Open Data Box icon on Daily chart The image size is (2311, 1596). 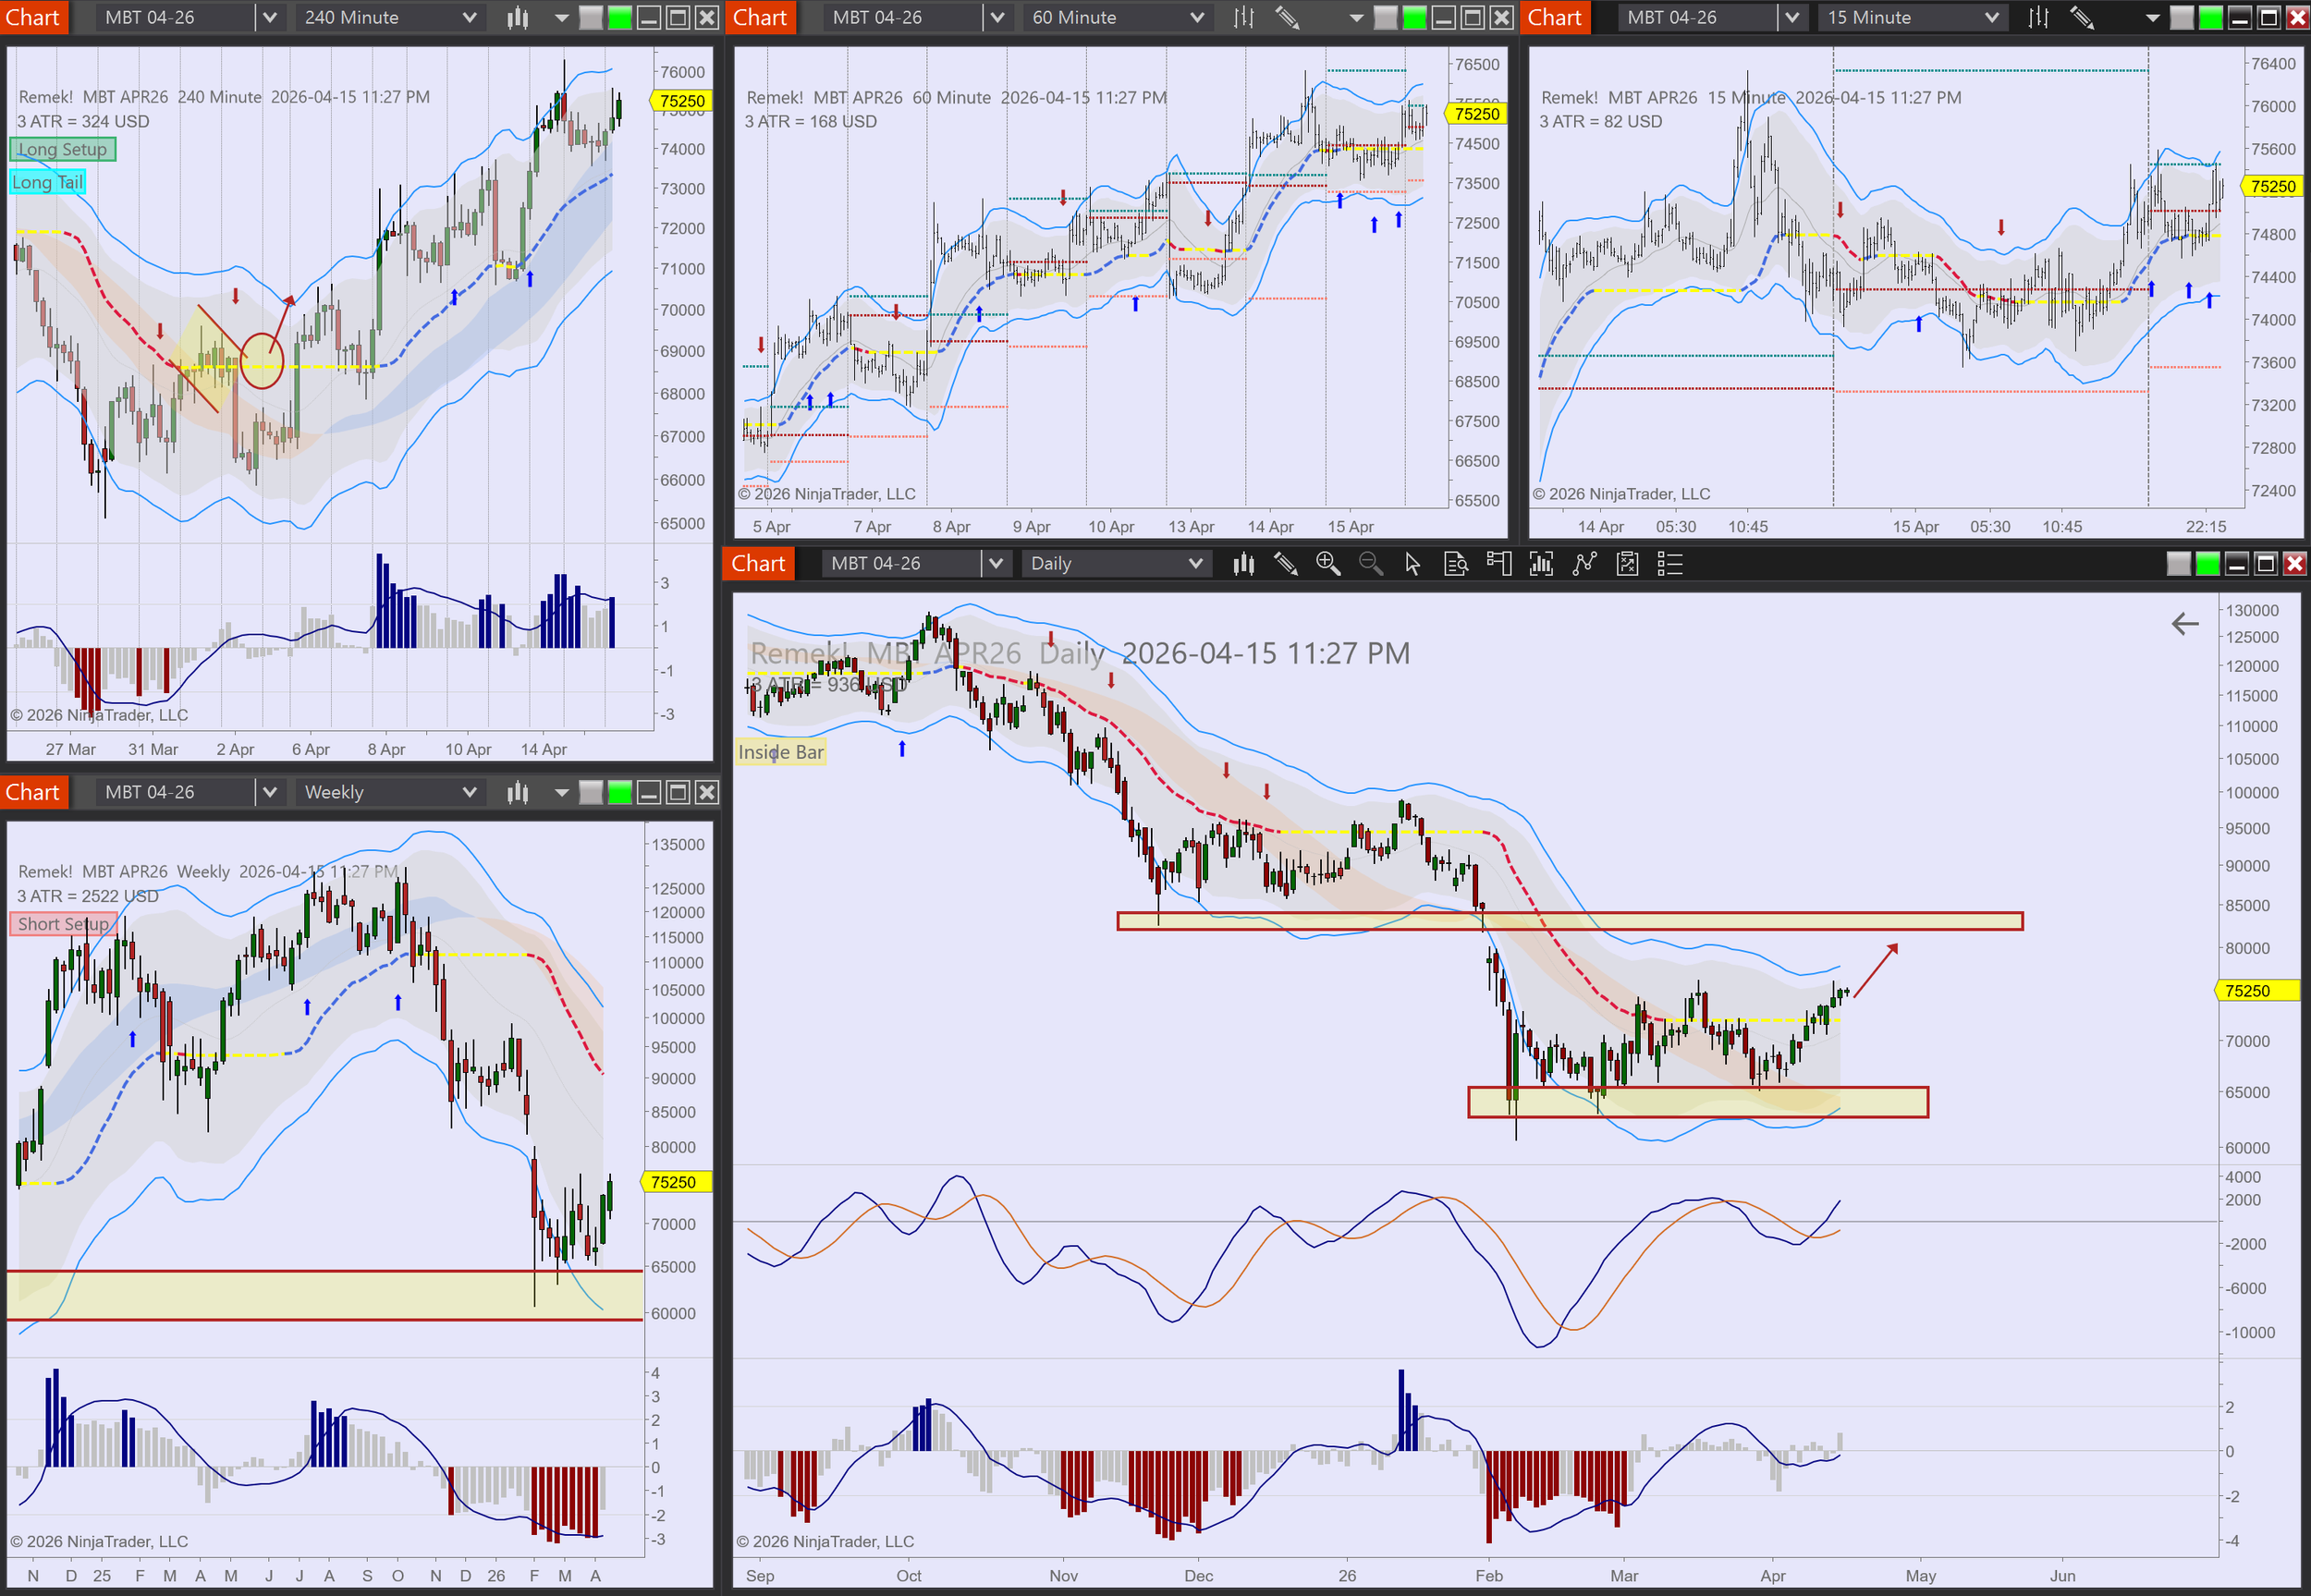(x=1455, y=564)
